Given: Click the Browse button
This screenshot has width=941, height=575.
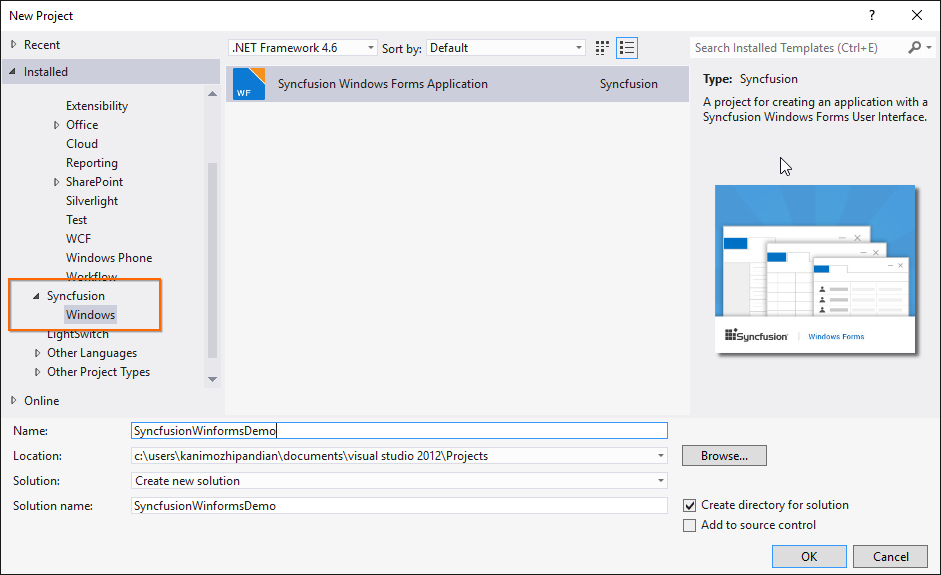Looking at the screenshot, I should point(724,456).
